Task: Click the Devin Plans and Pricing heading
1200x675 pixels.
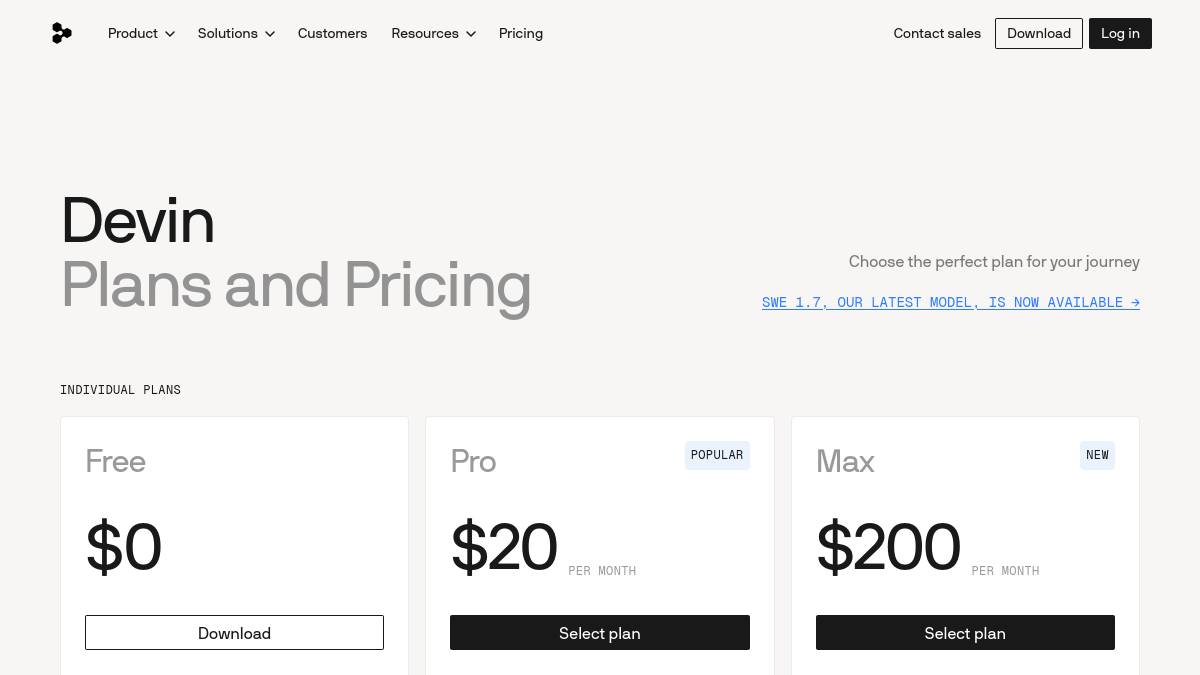Action: pyautogui.click(x=296, y=253)
